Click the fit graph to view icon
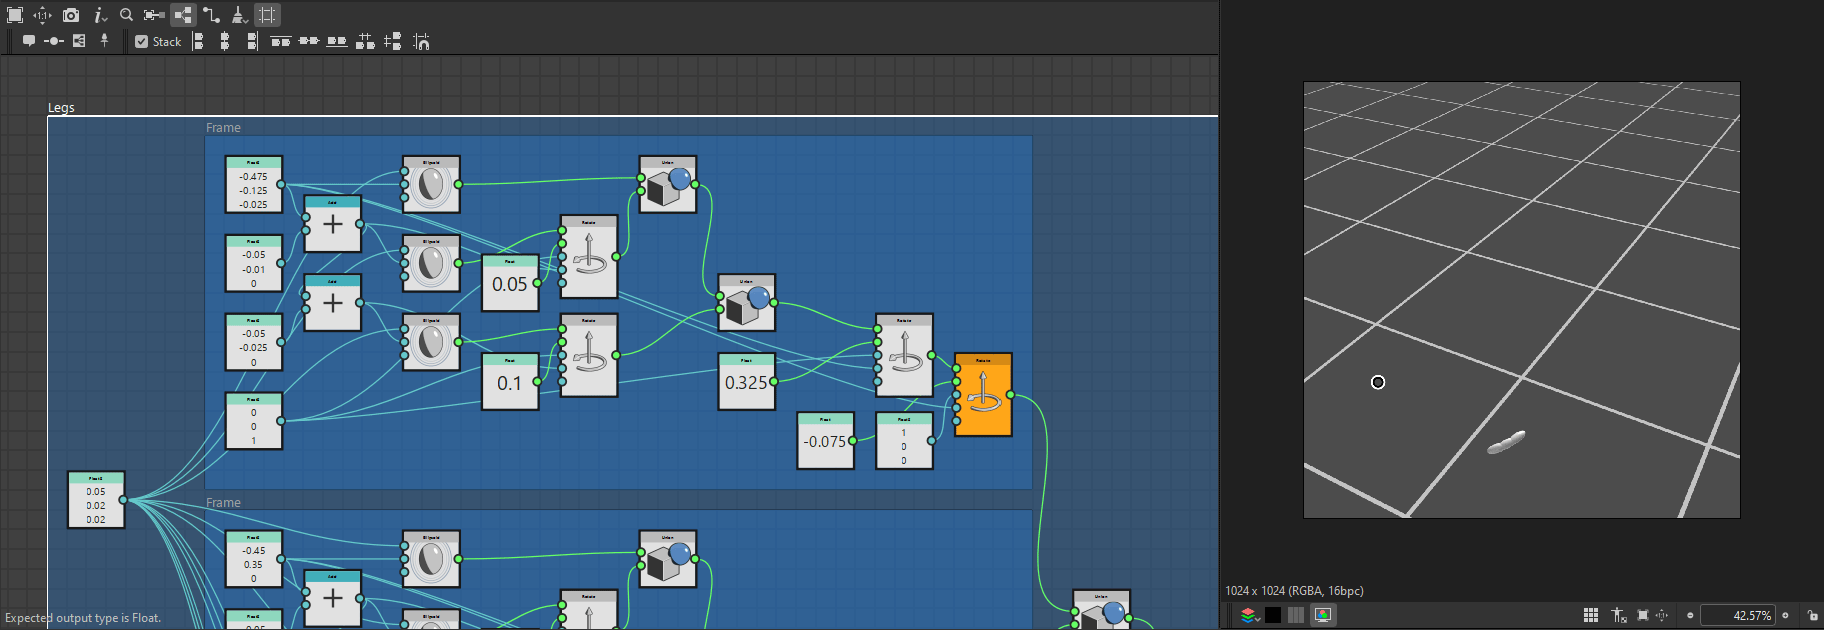This screenshot has height=630, width=1824. coord(15,15)
